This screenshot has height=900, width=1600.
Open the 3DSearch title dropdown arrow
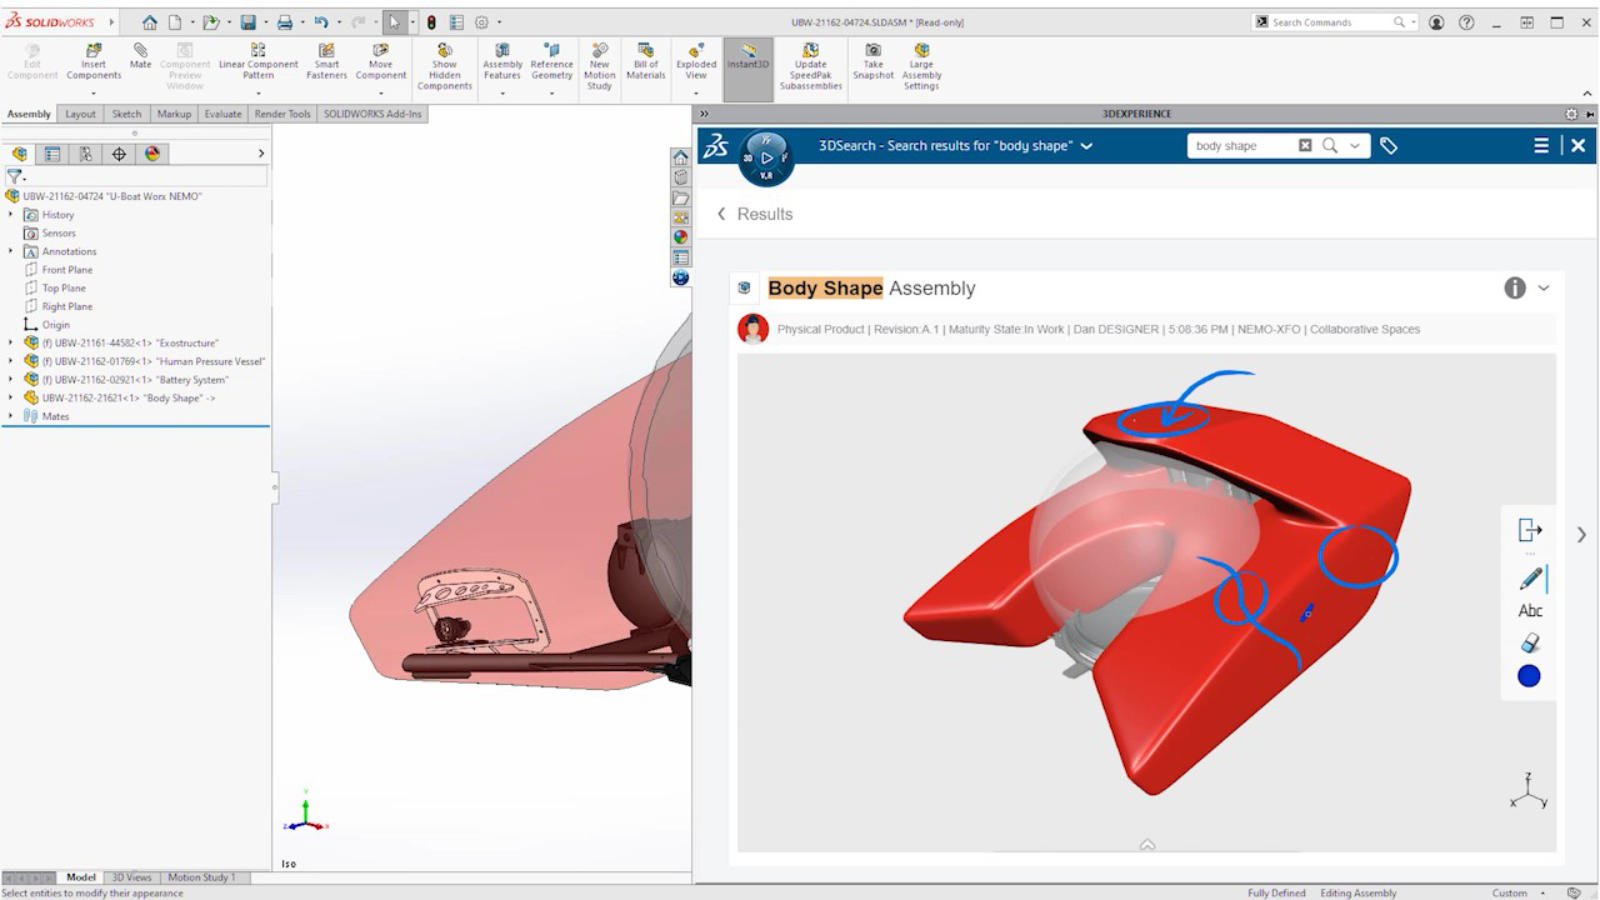coord(1087,146)
